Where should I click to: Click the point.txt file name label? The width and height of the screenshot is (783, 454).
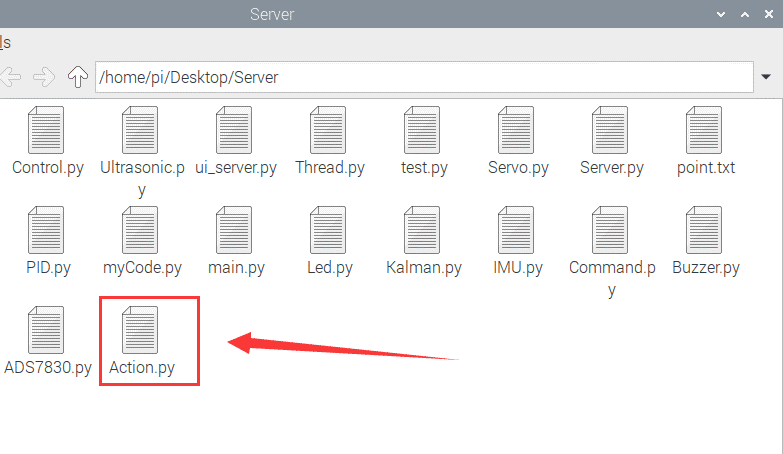coord(706,167)
